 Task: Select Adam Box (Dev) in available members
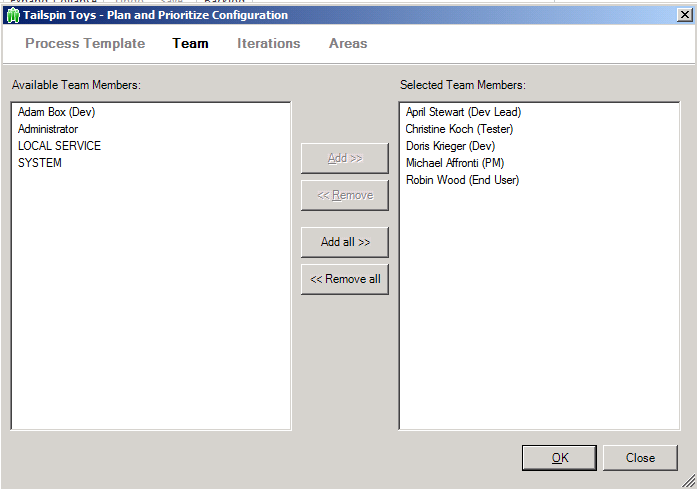[x=56, y=112]
